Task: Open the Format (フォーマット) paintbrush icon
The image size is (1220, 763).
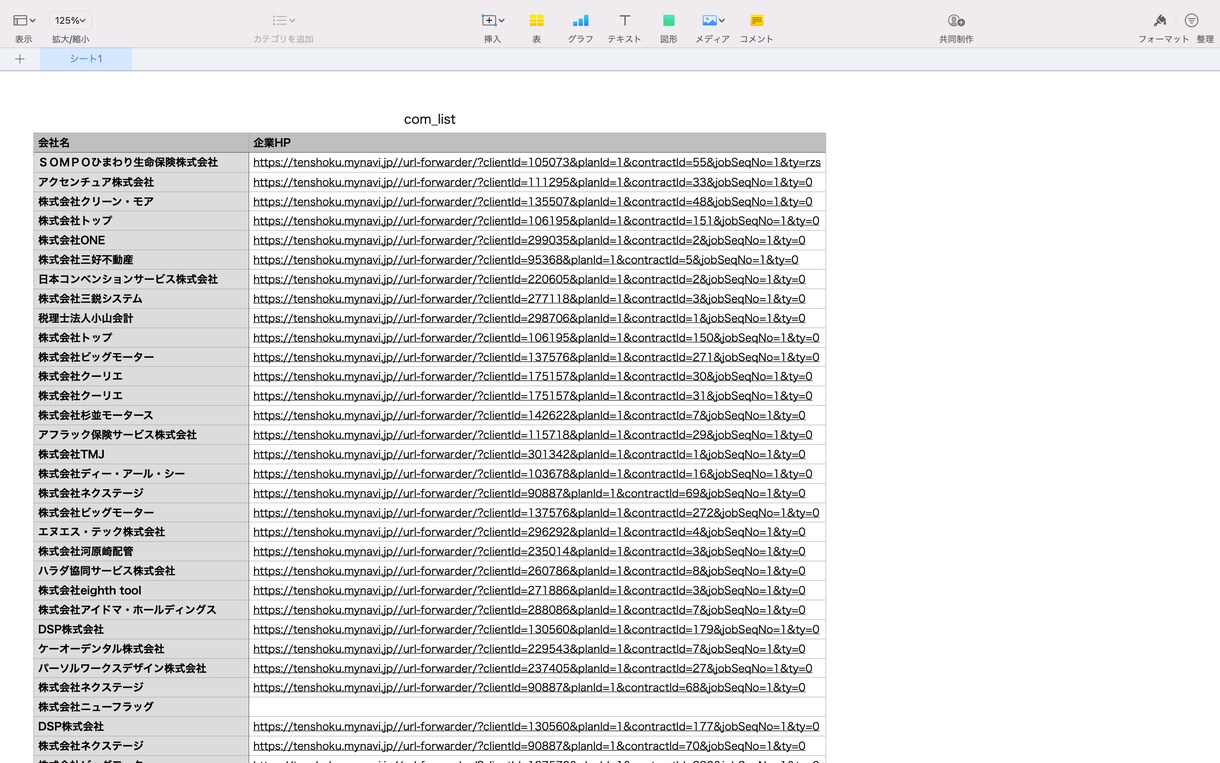Action: (1160, 20)
